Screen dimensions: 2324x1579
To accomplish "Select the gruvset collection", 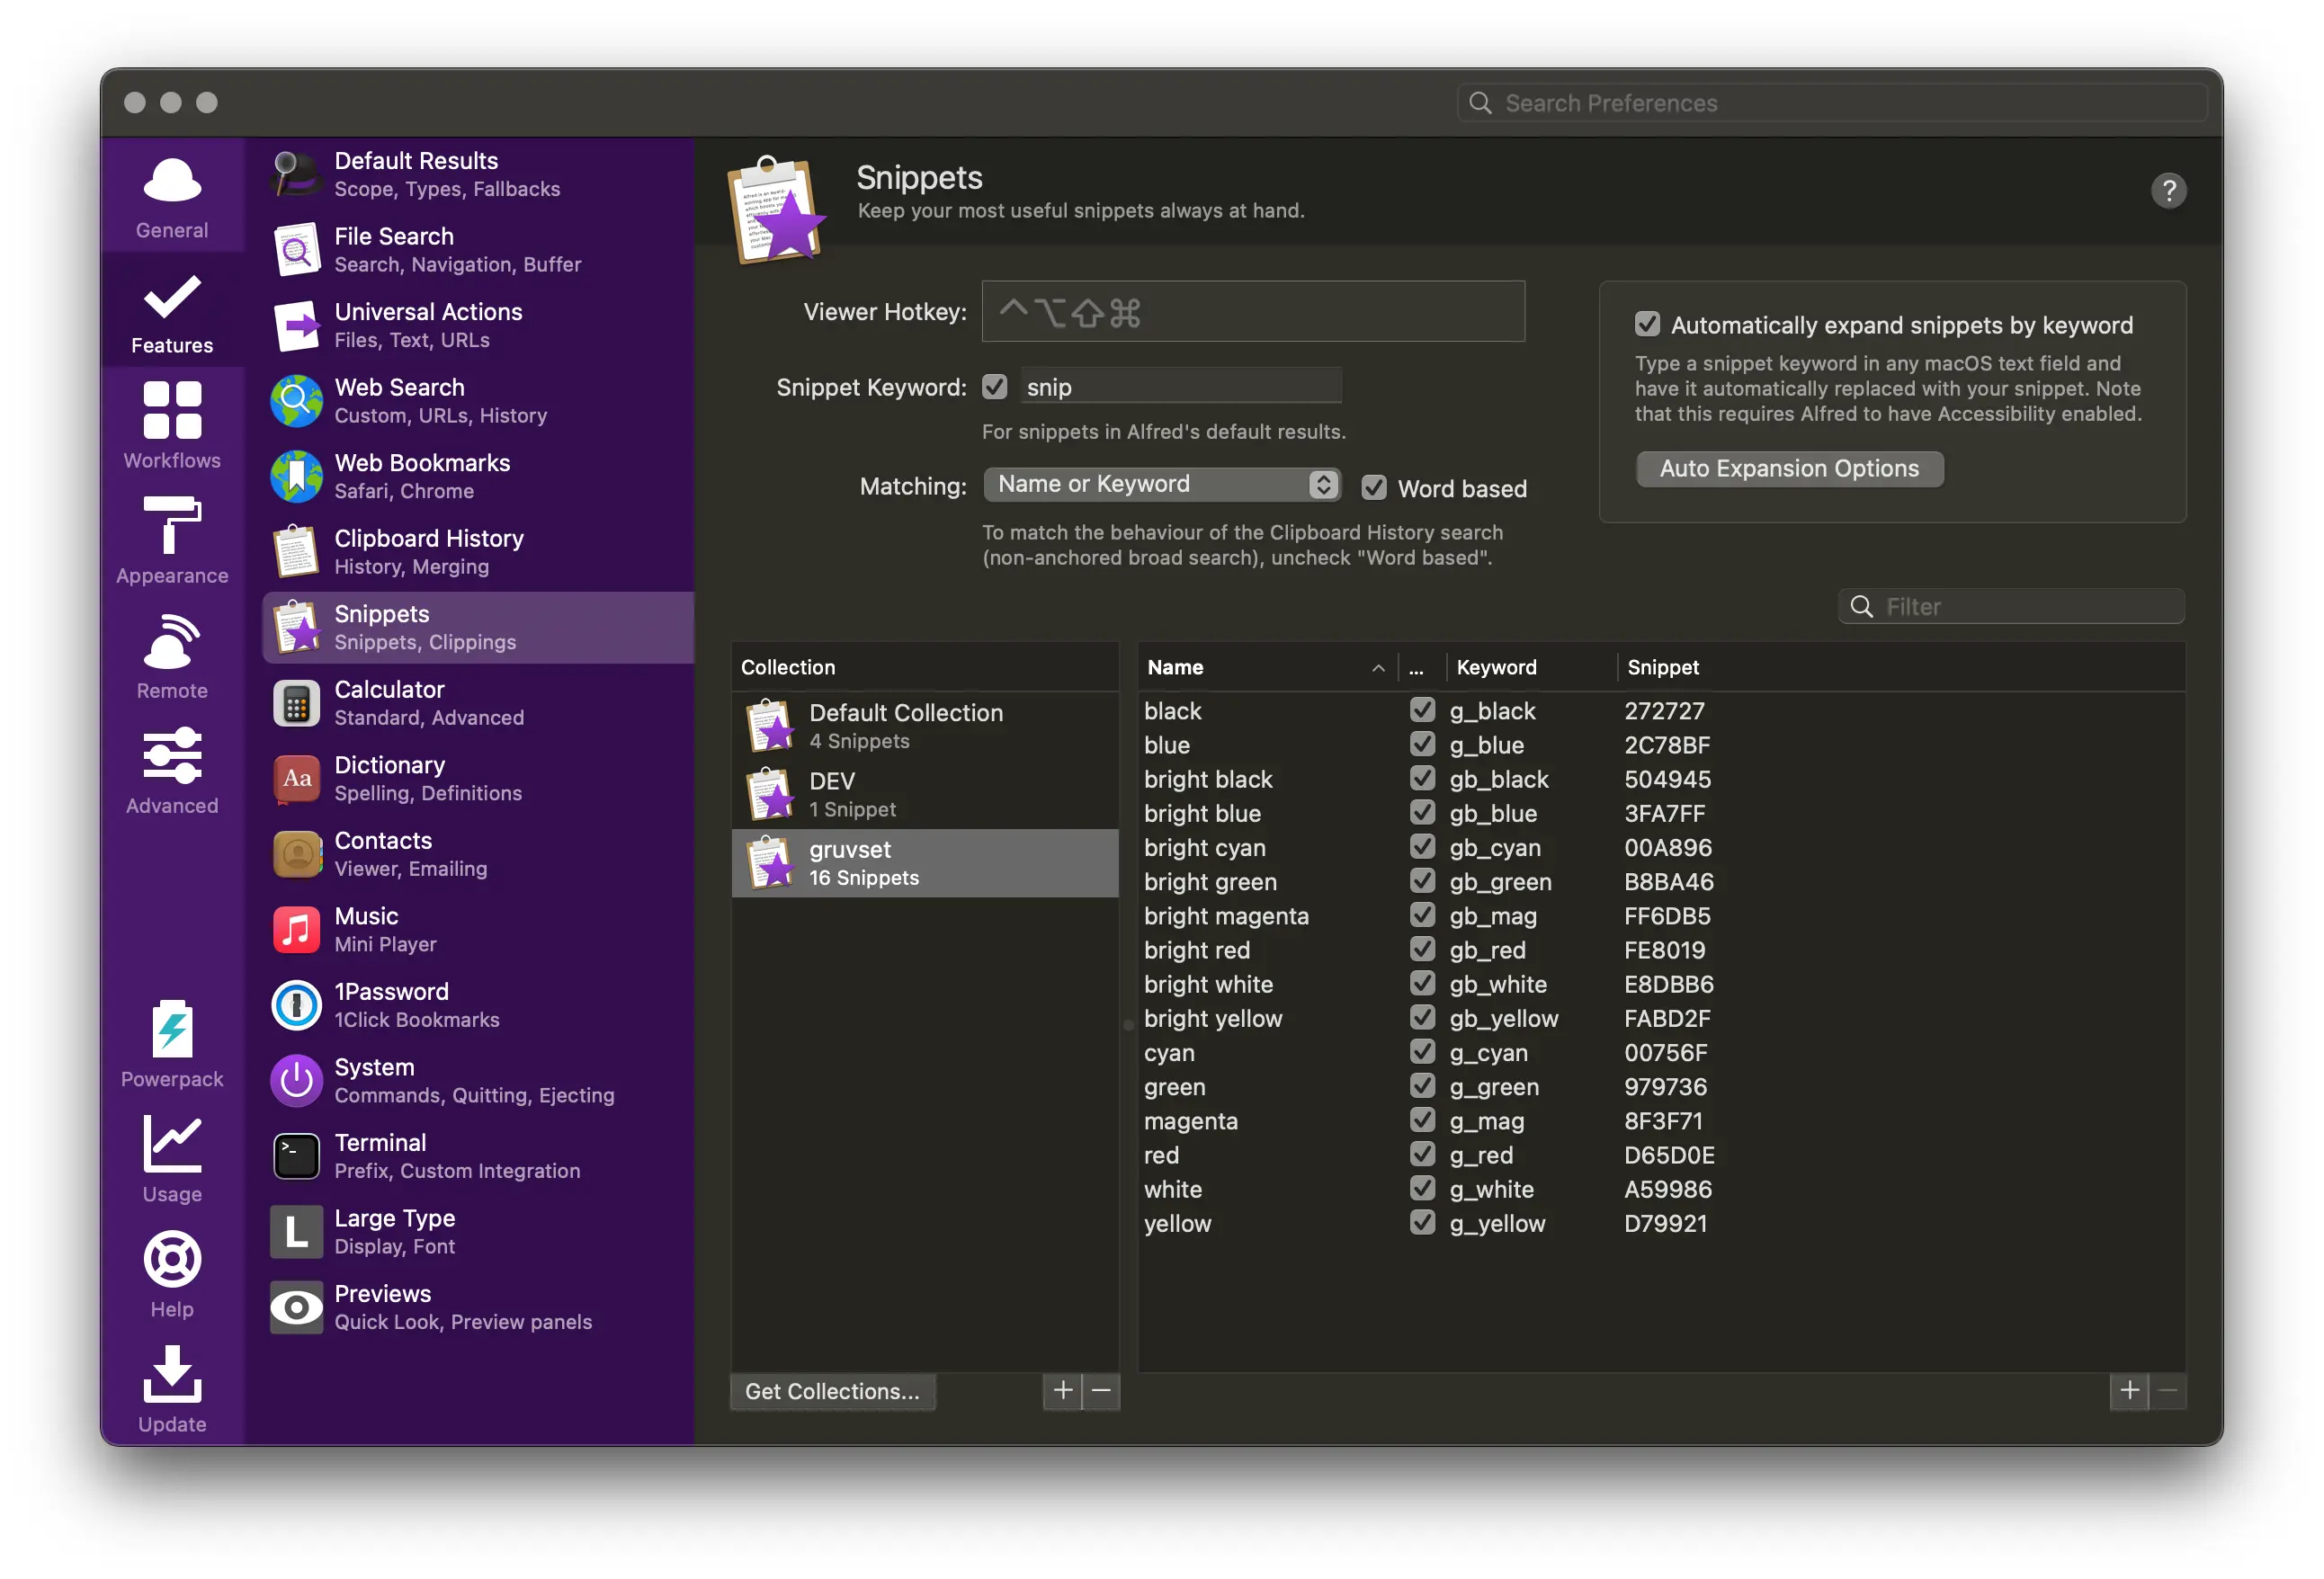I will click(925, 862).
